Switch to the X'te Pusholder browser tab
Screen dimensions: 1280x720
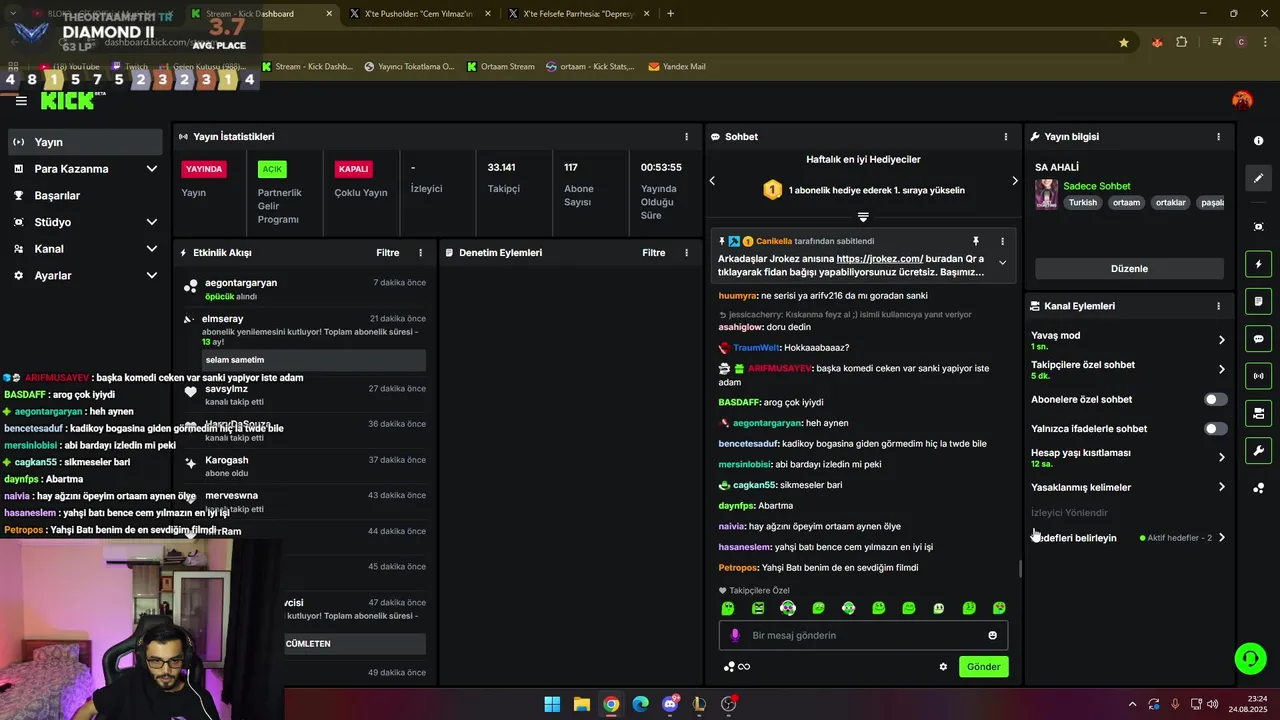[x=419, y=14]
